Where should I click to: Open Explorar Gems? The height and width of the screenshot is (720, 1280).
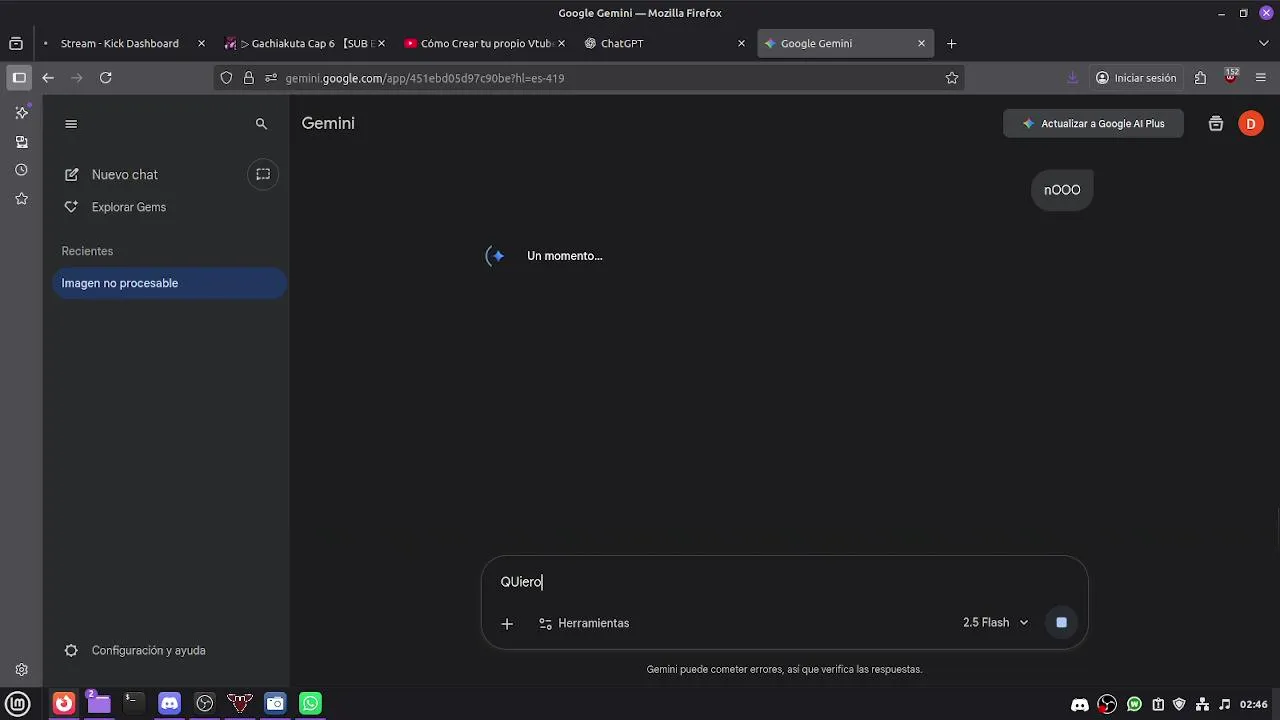[116, 207]
